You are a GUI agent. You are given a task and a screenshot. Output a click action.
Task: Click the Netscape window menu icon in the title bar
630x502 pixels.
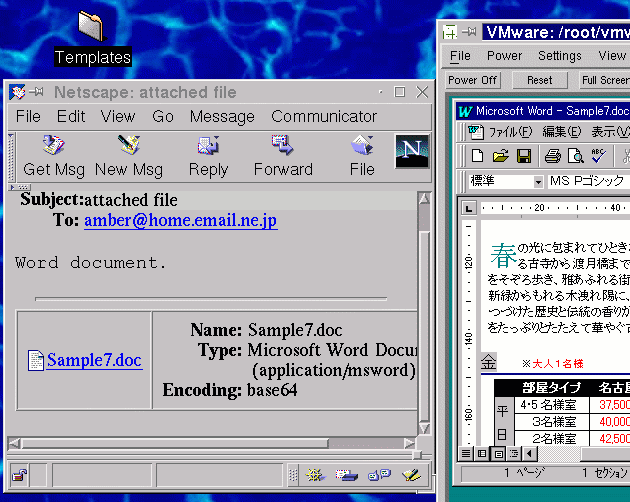click(17, 92)
